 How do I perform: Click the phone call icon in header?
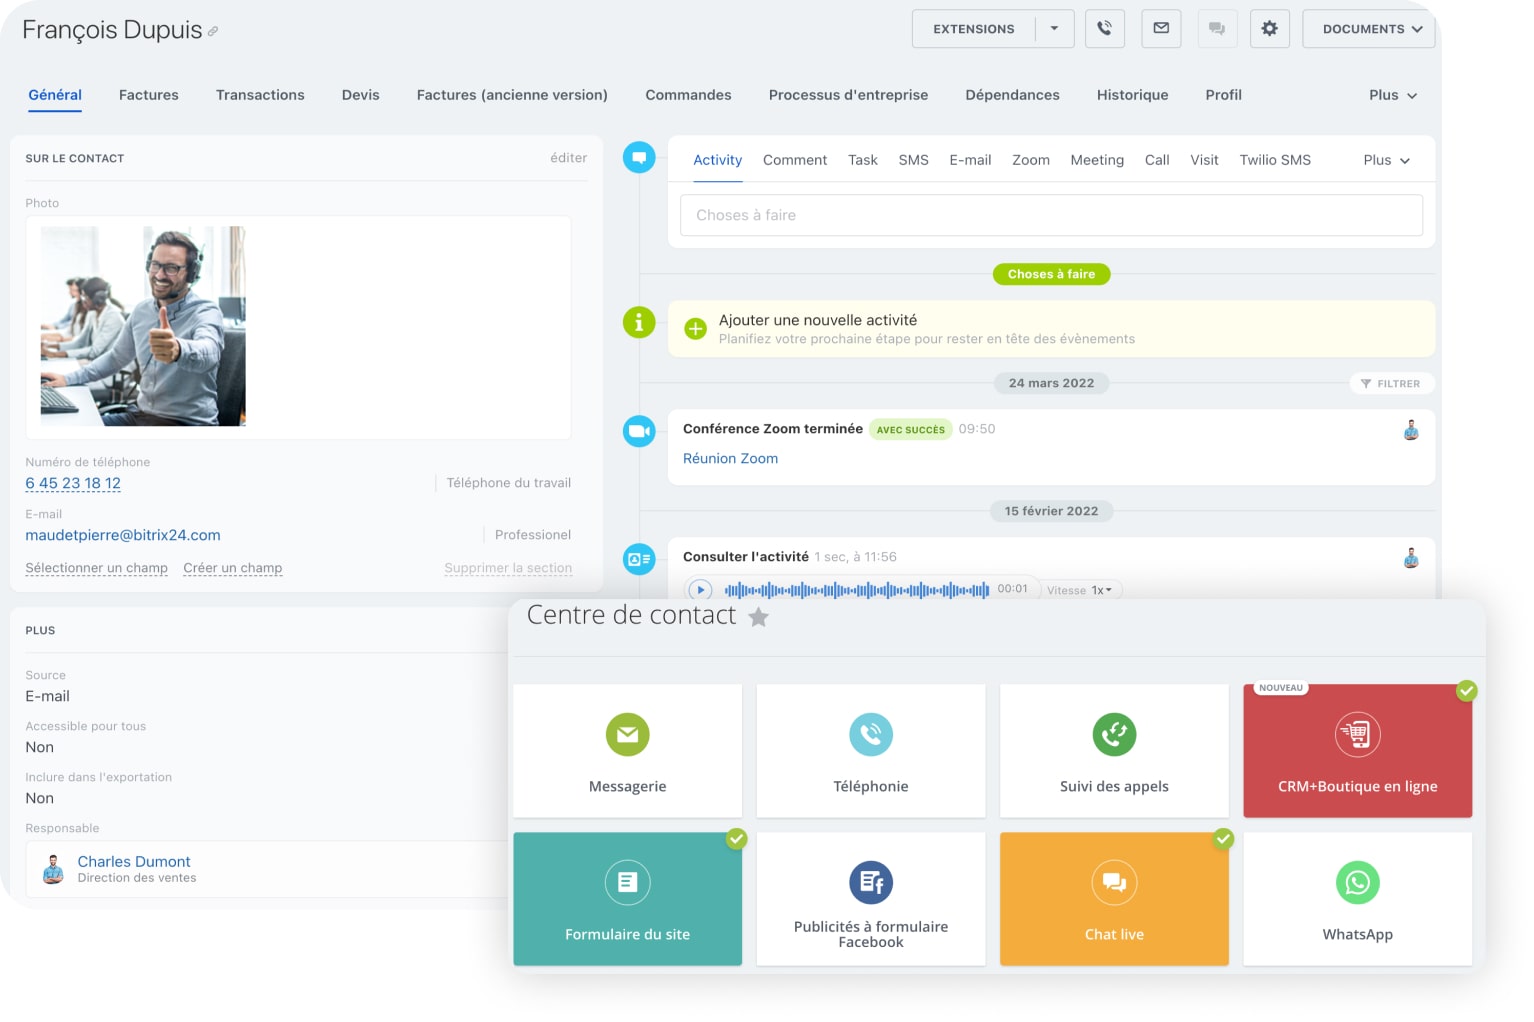(x=1104, y=29)
